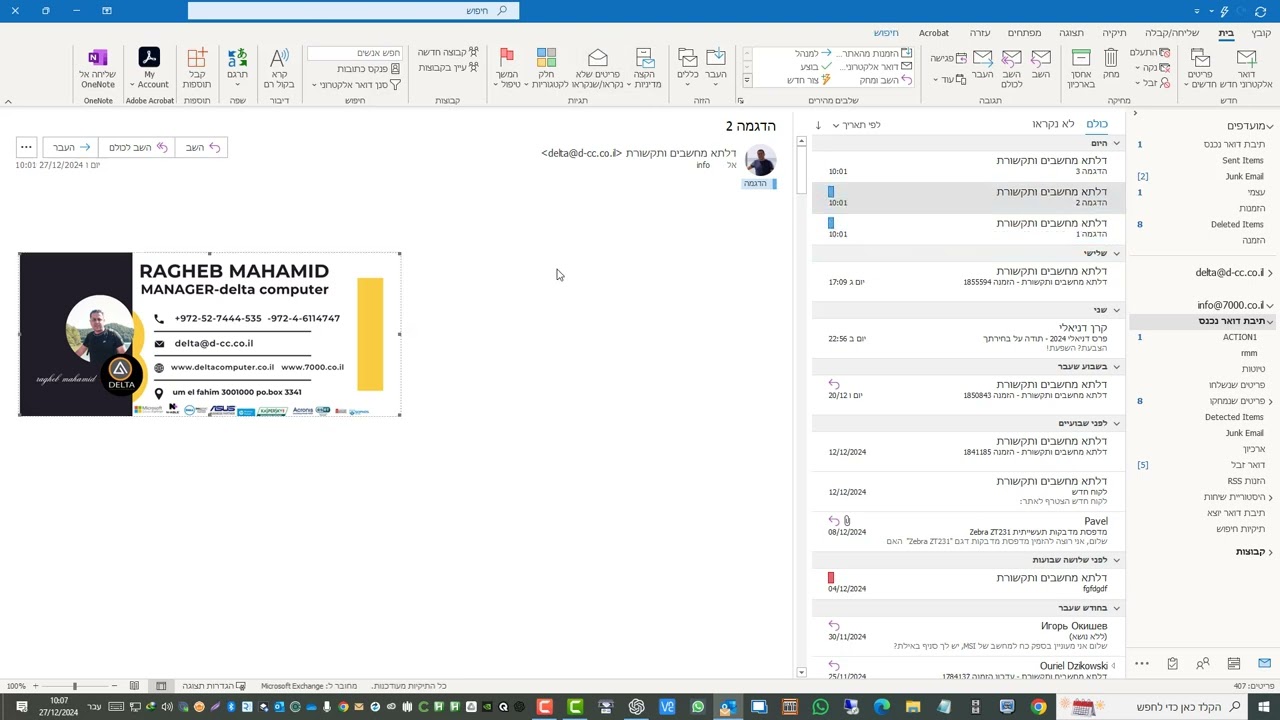Toggle the red category flag on the fgfdgdf message
1280x720 pixels.
[x=830, y=578]
